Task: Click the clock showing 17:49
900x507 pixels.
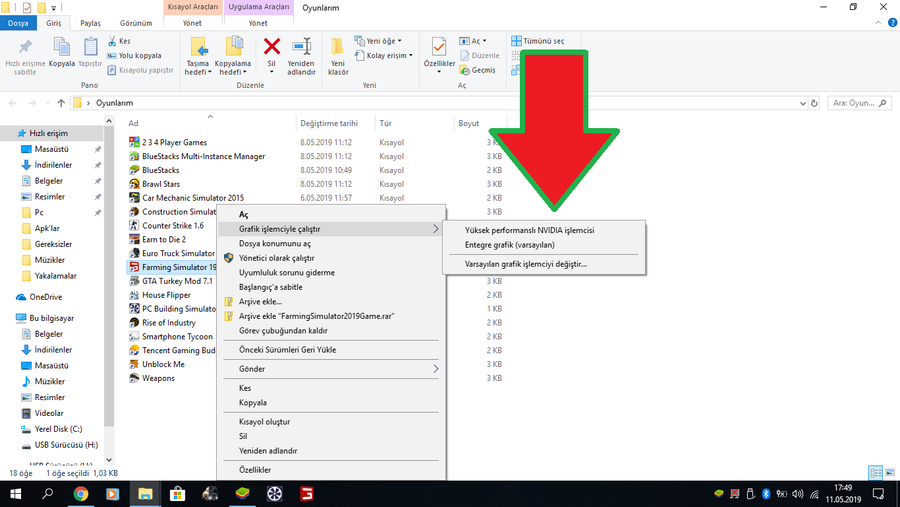Action: 843,488
